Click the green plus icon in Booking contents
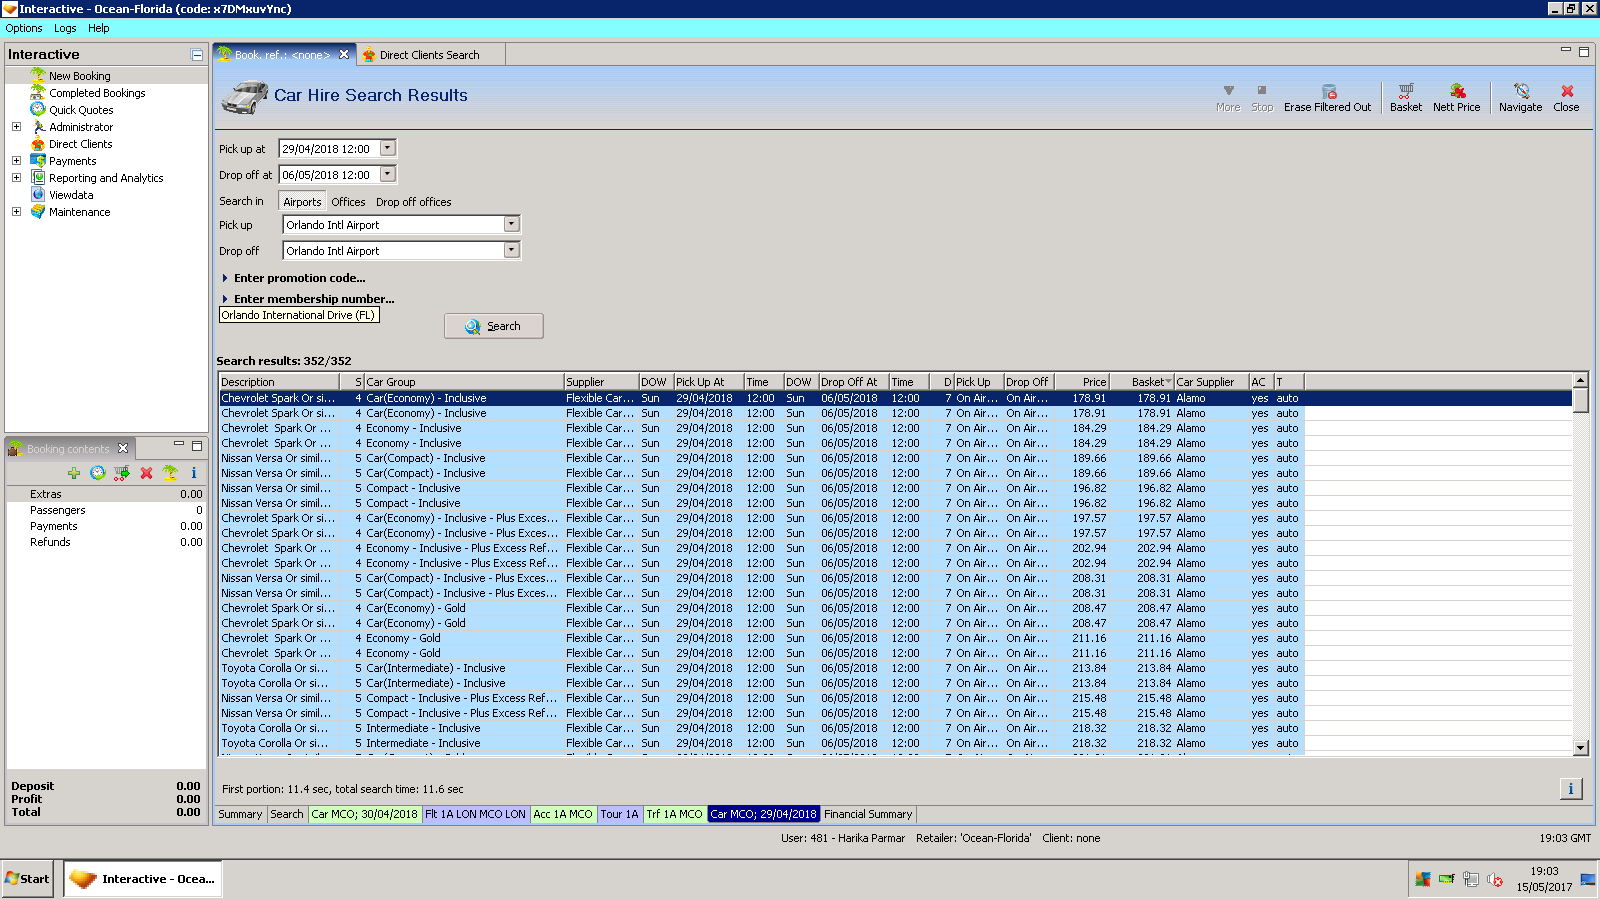 pyautogui.click(x=74, y=473)
